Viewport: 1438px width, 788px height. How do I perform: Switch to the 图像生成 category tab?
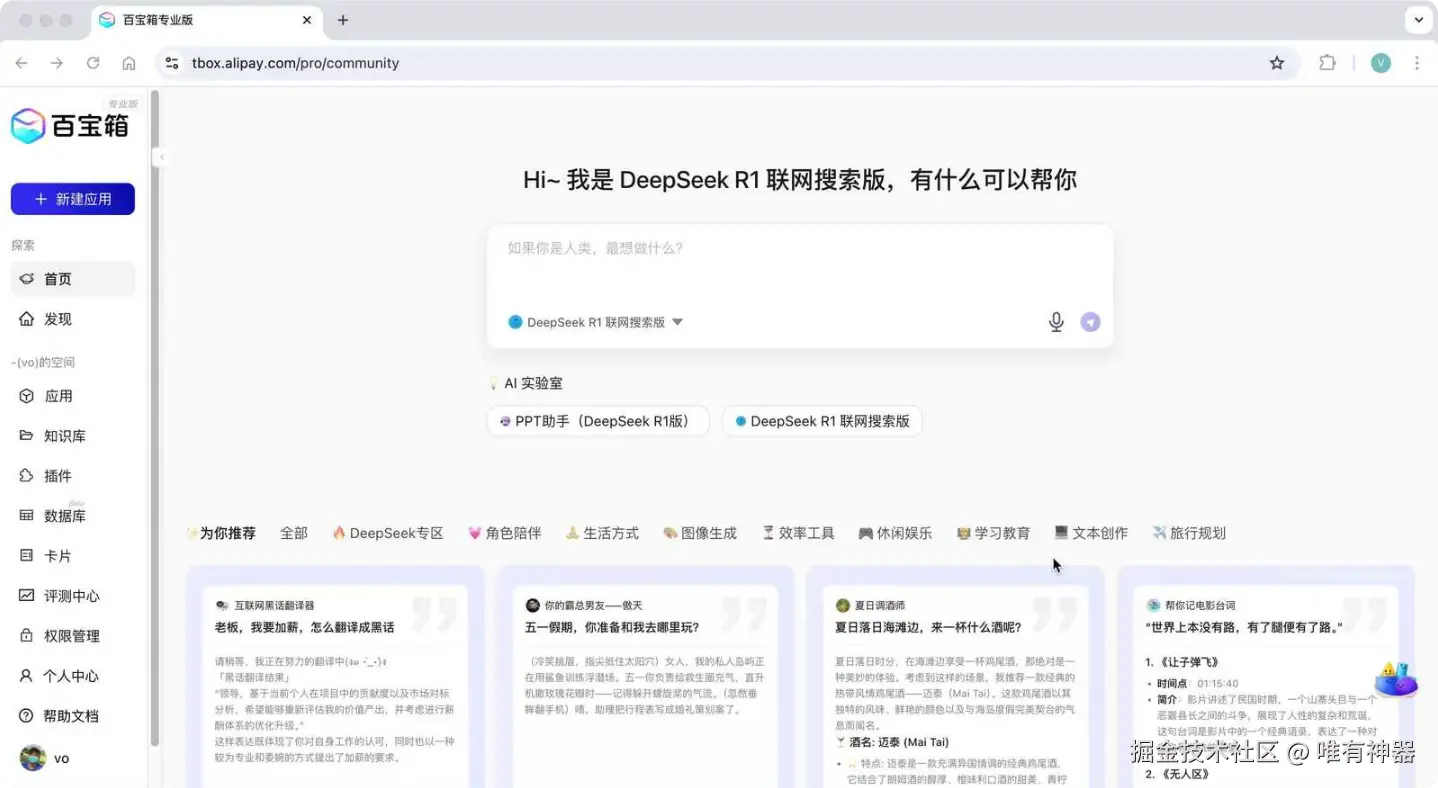[700, 532]
